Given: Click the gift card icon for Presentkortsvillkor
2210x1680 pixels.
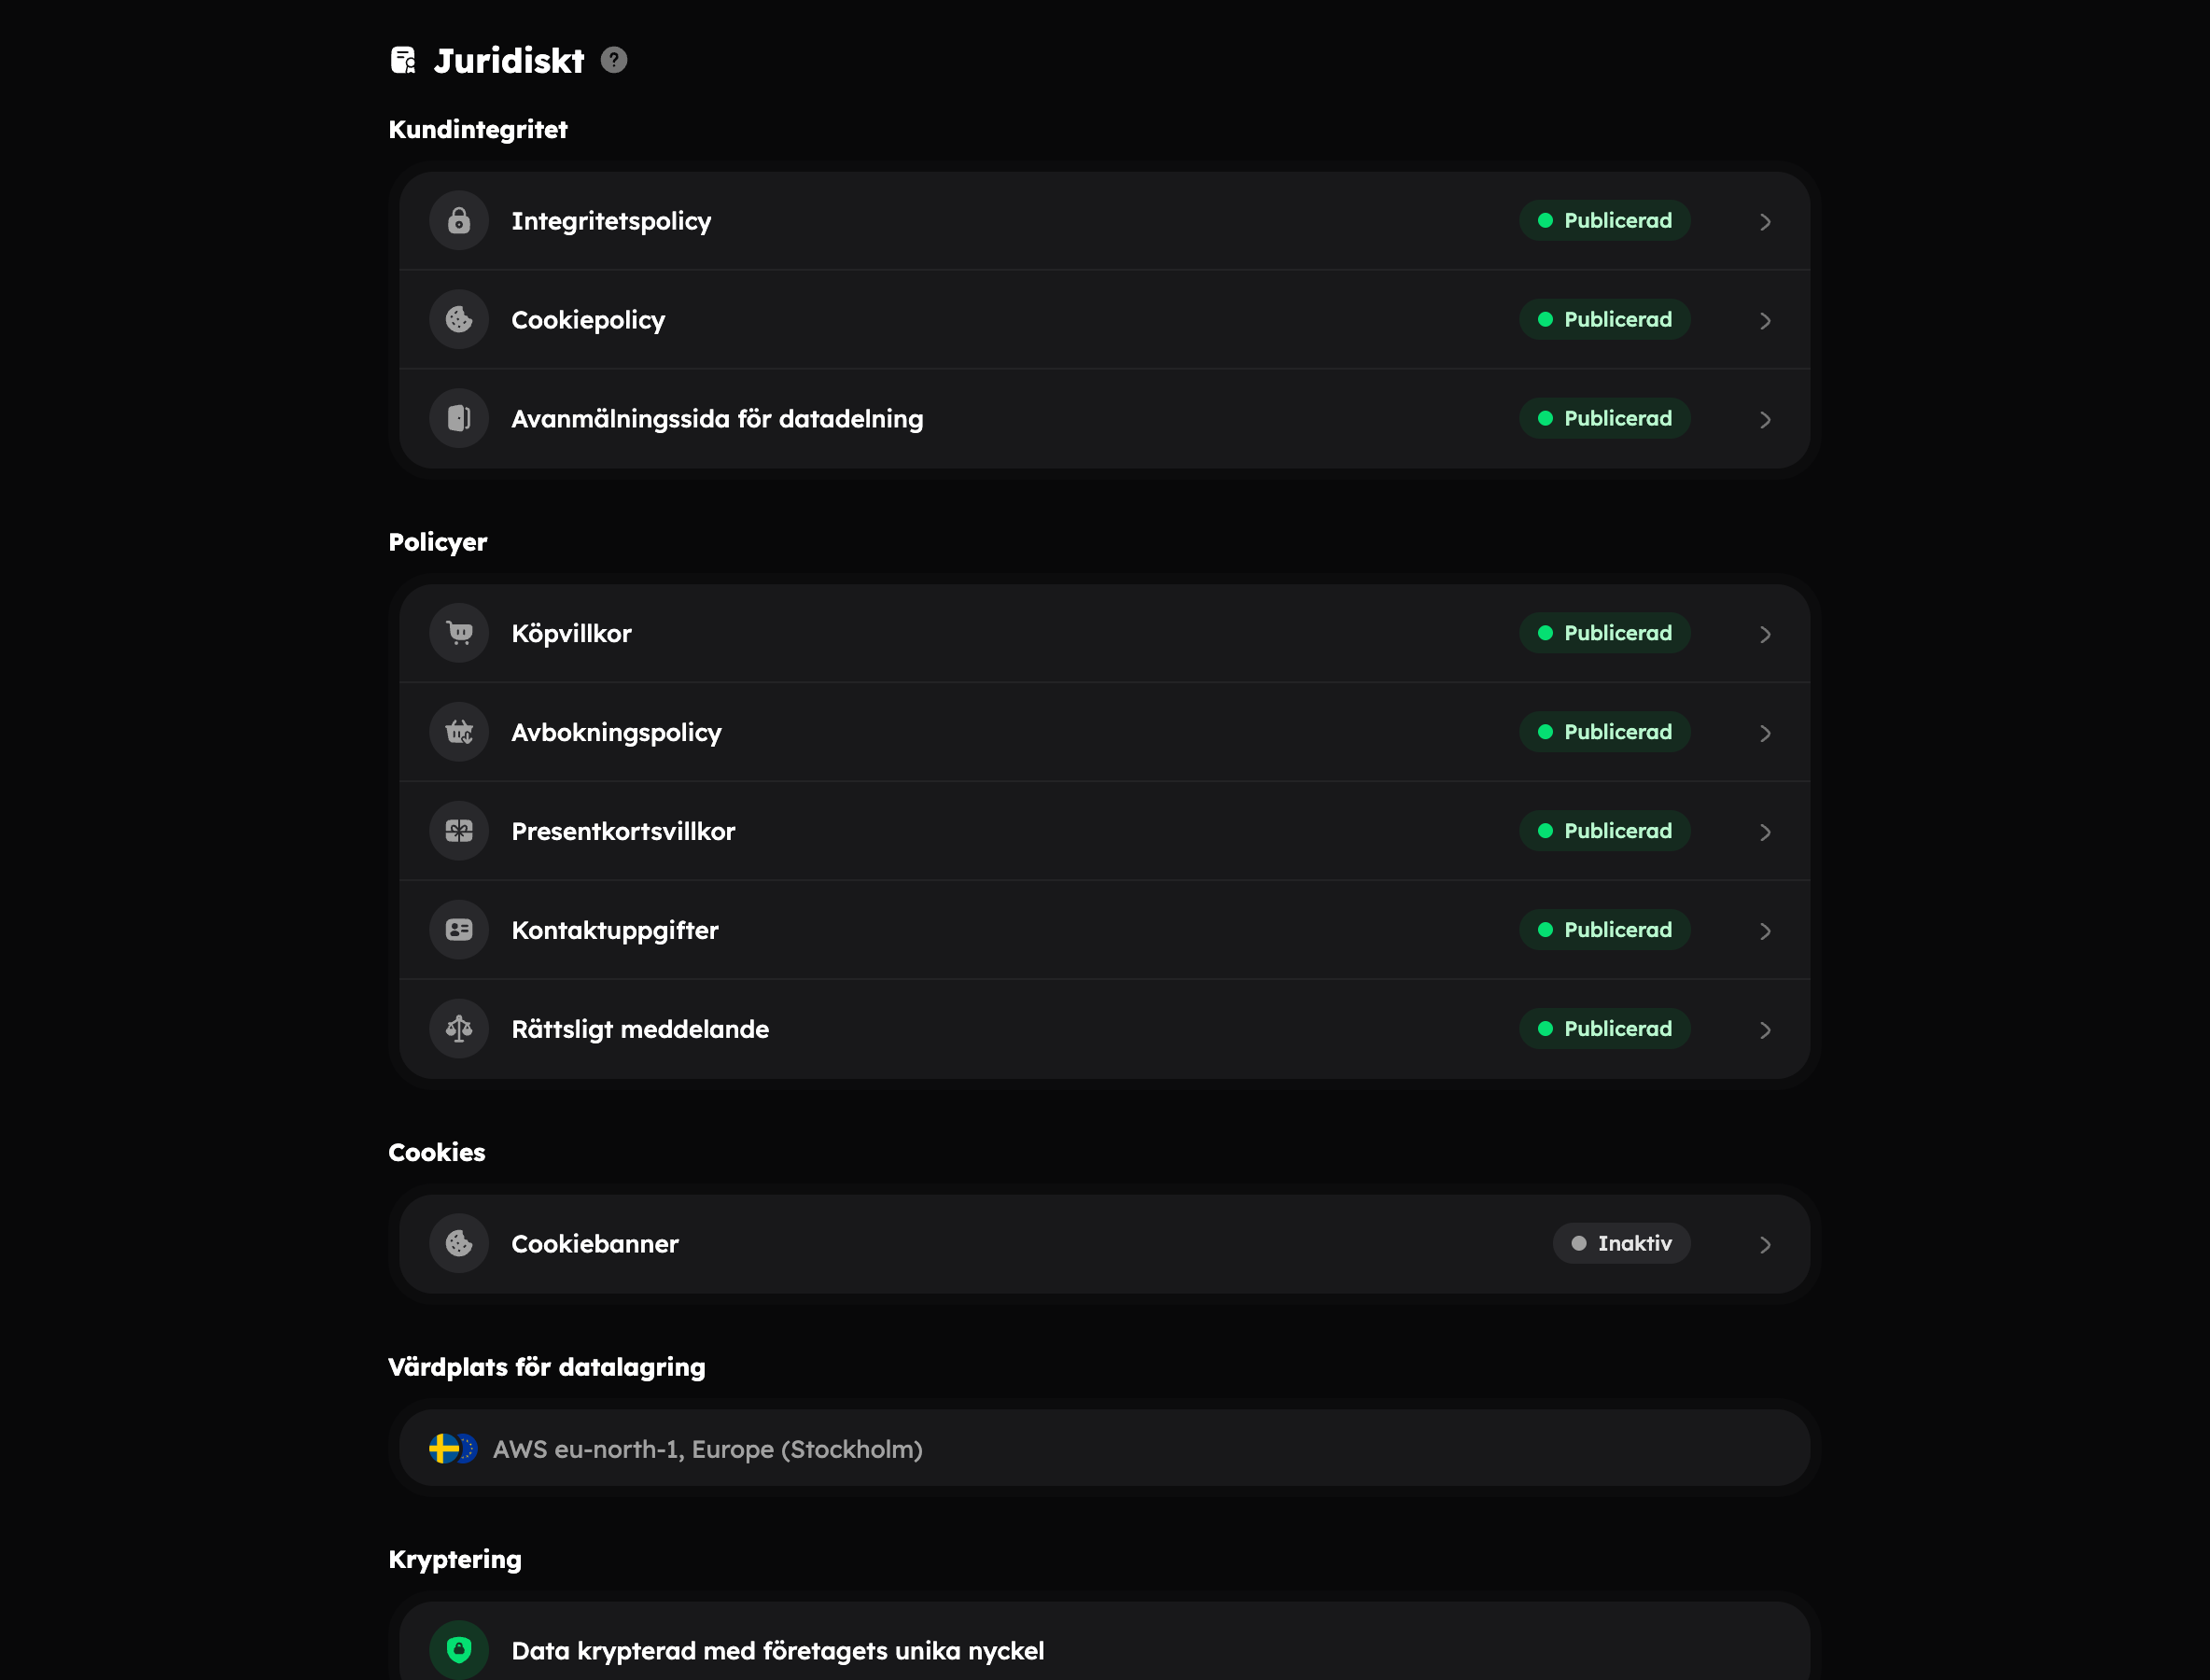Looking at the screenshot, I should click(x=459, y=831).
